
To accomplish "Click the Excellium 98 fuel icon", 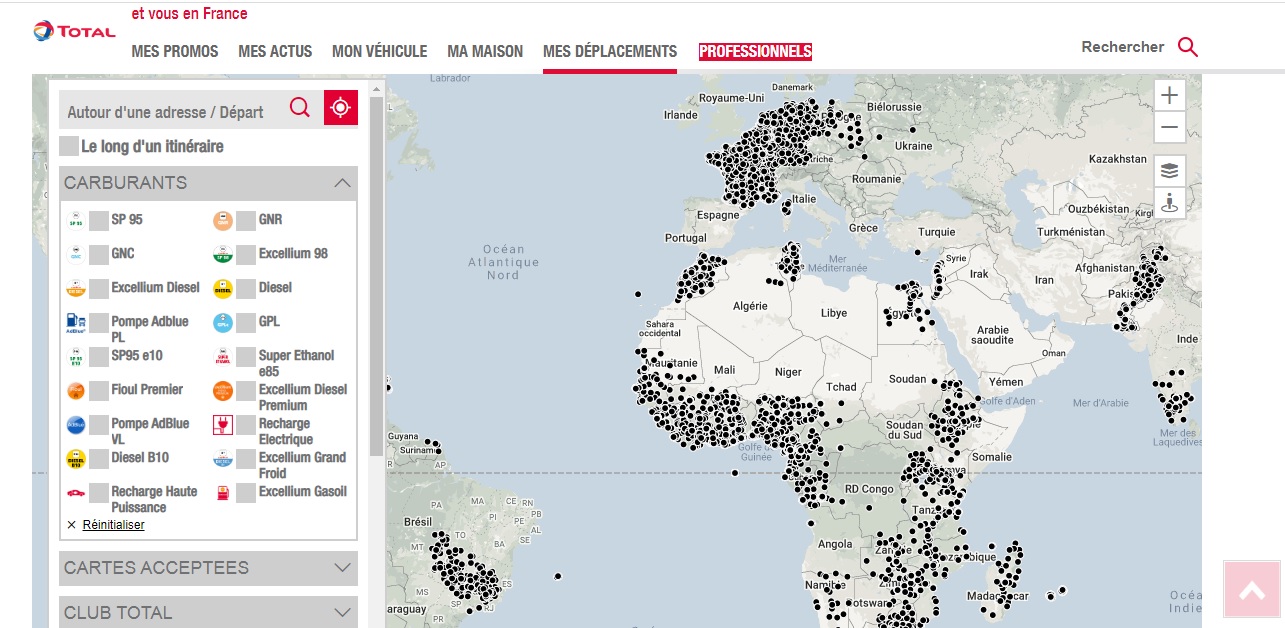I will click(x=222, y=254).
